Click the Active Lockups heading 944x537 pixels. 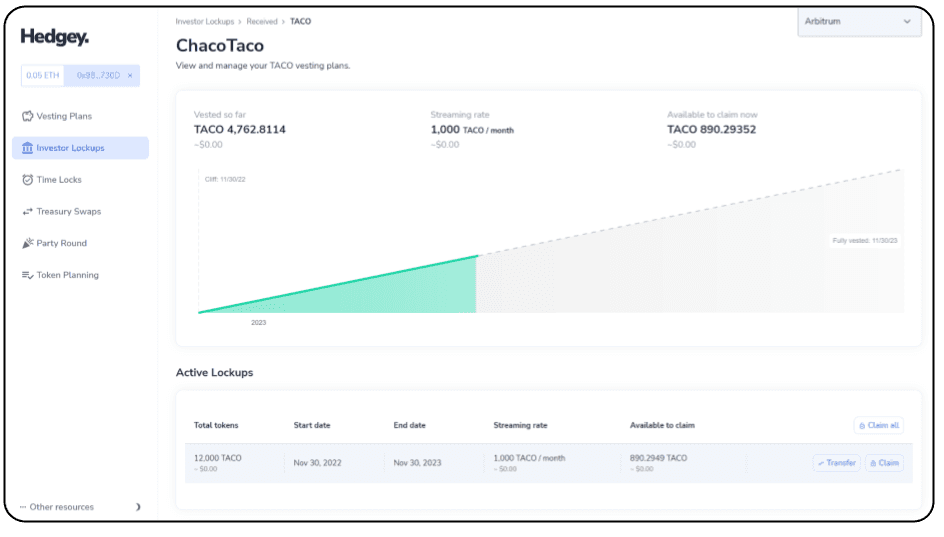tap(214, 373)
